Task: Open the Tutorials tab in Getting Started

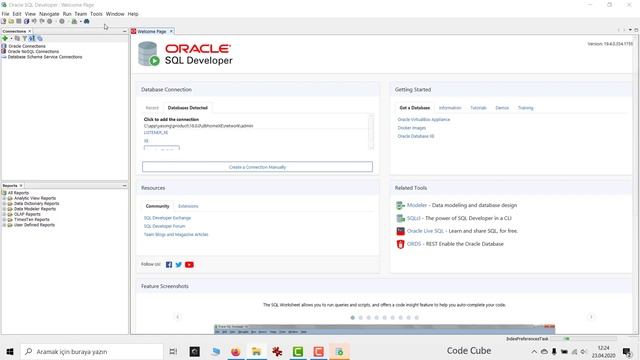Action: (478, 108)
